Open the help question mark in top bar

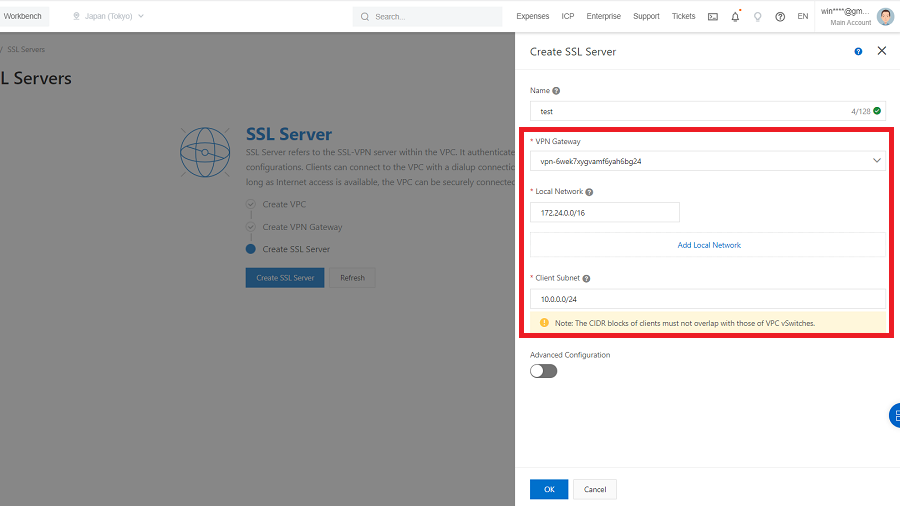tap(780, 17)
